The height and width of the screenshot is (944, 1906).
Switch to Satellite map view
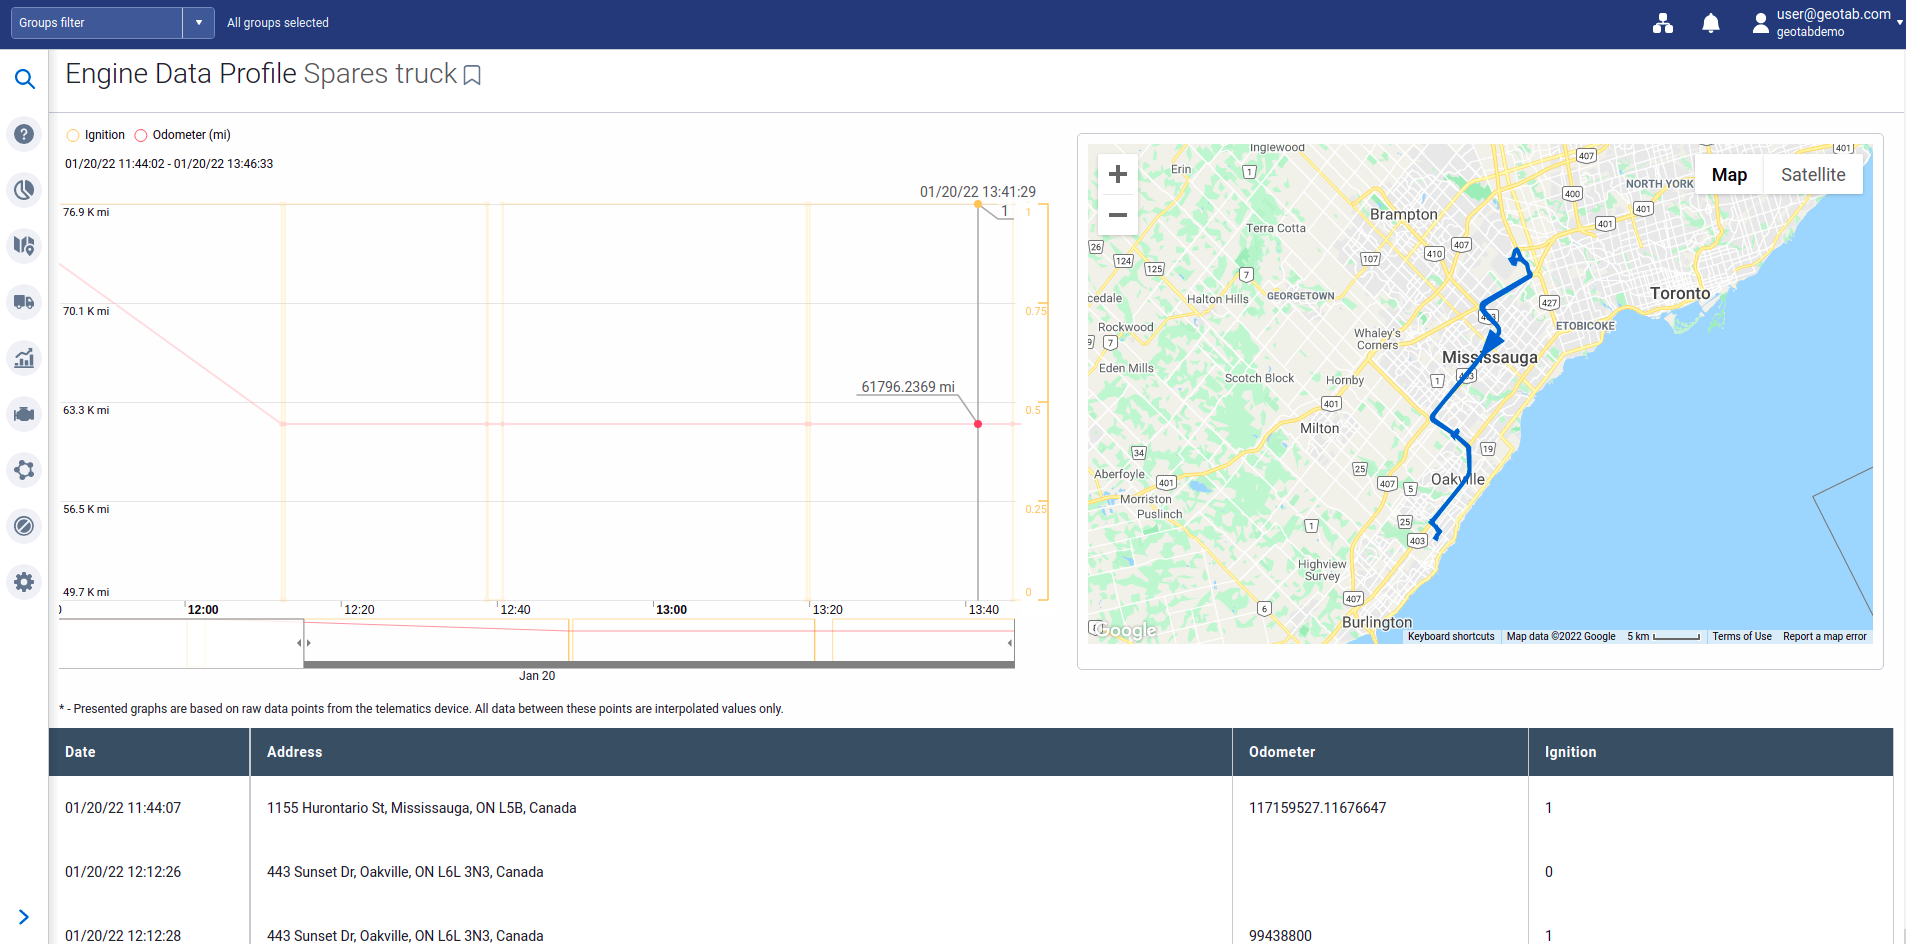tap(1813, 174)
